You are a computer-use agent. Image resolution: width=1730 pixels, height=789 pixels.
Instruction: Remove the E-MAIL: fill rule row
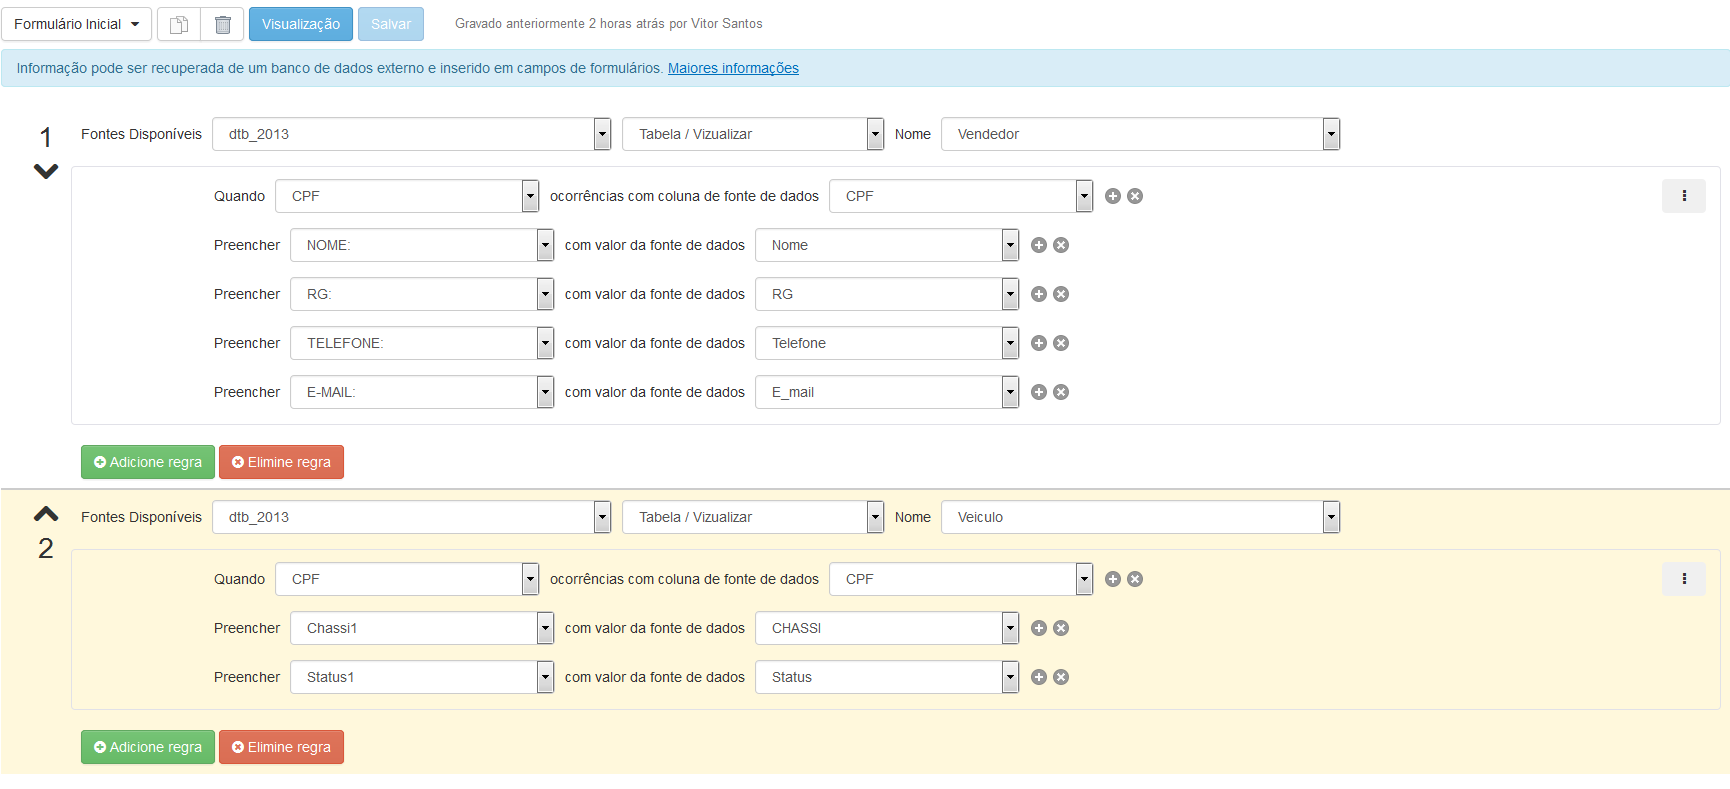(1061, 392)
